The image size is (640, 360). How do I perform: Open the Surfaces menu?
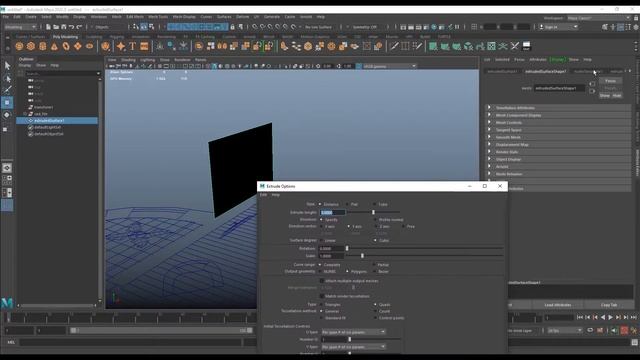point(224,17)
